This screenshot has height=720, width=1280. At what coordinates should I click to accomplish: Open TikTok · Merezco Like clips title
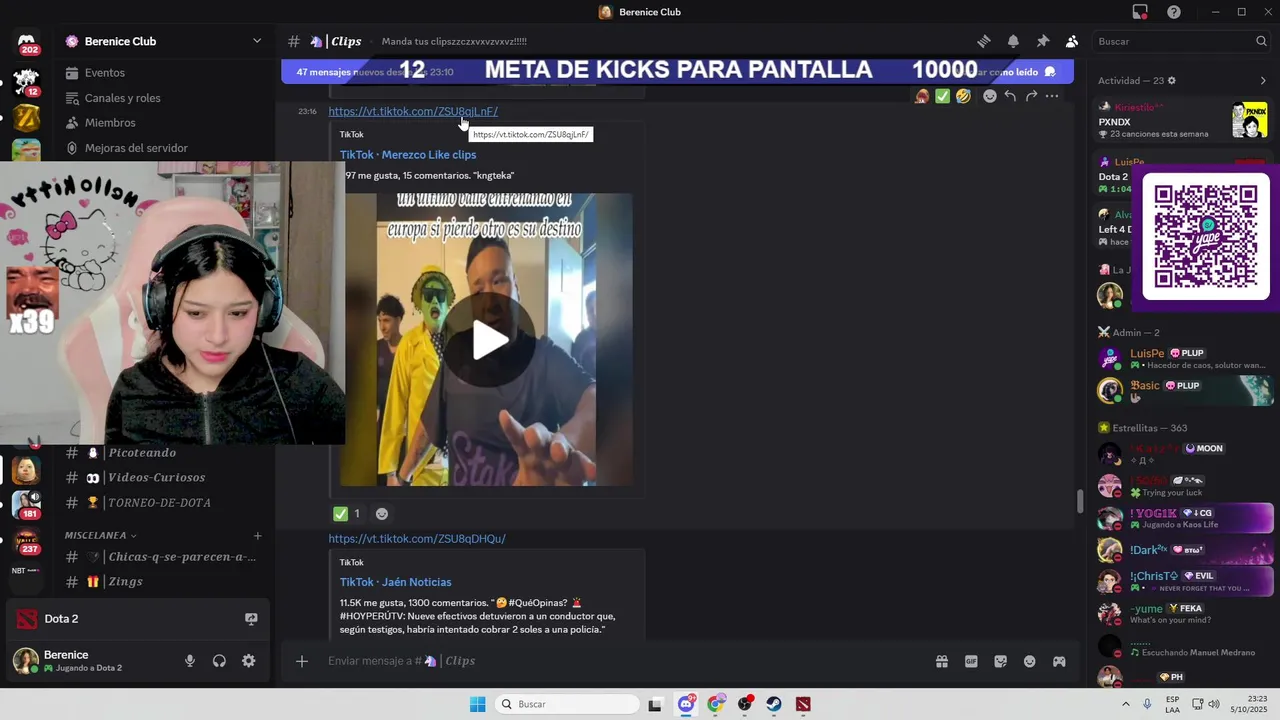(x=408, y=155)
